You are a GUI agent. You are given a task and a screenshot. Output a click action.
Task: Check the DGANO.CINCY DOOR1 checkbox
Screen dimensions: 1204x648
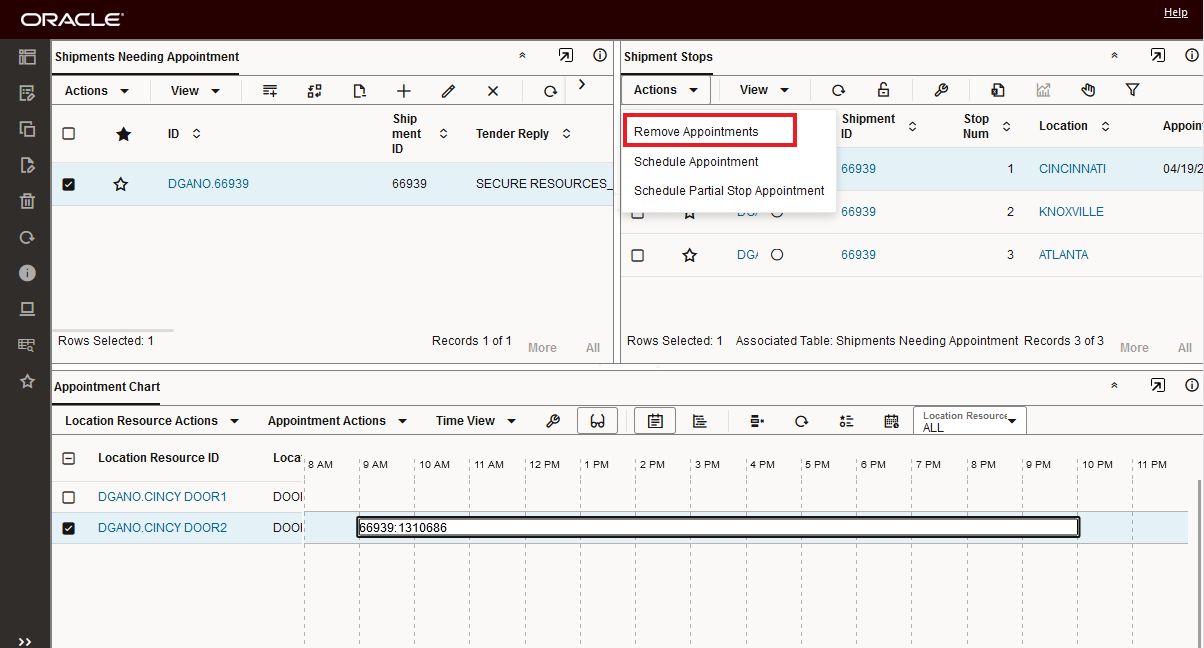tap(69, 497)
